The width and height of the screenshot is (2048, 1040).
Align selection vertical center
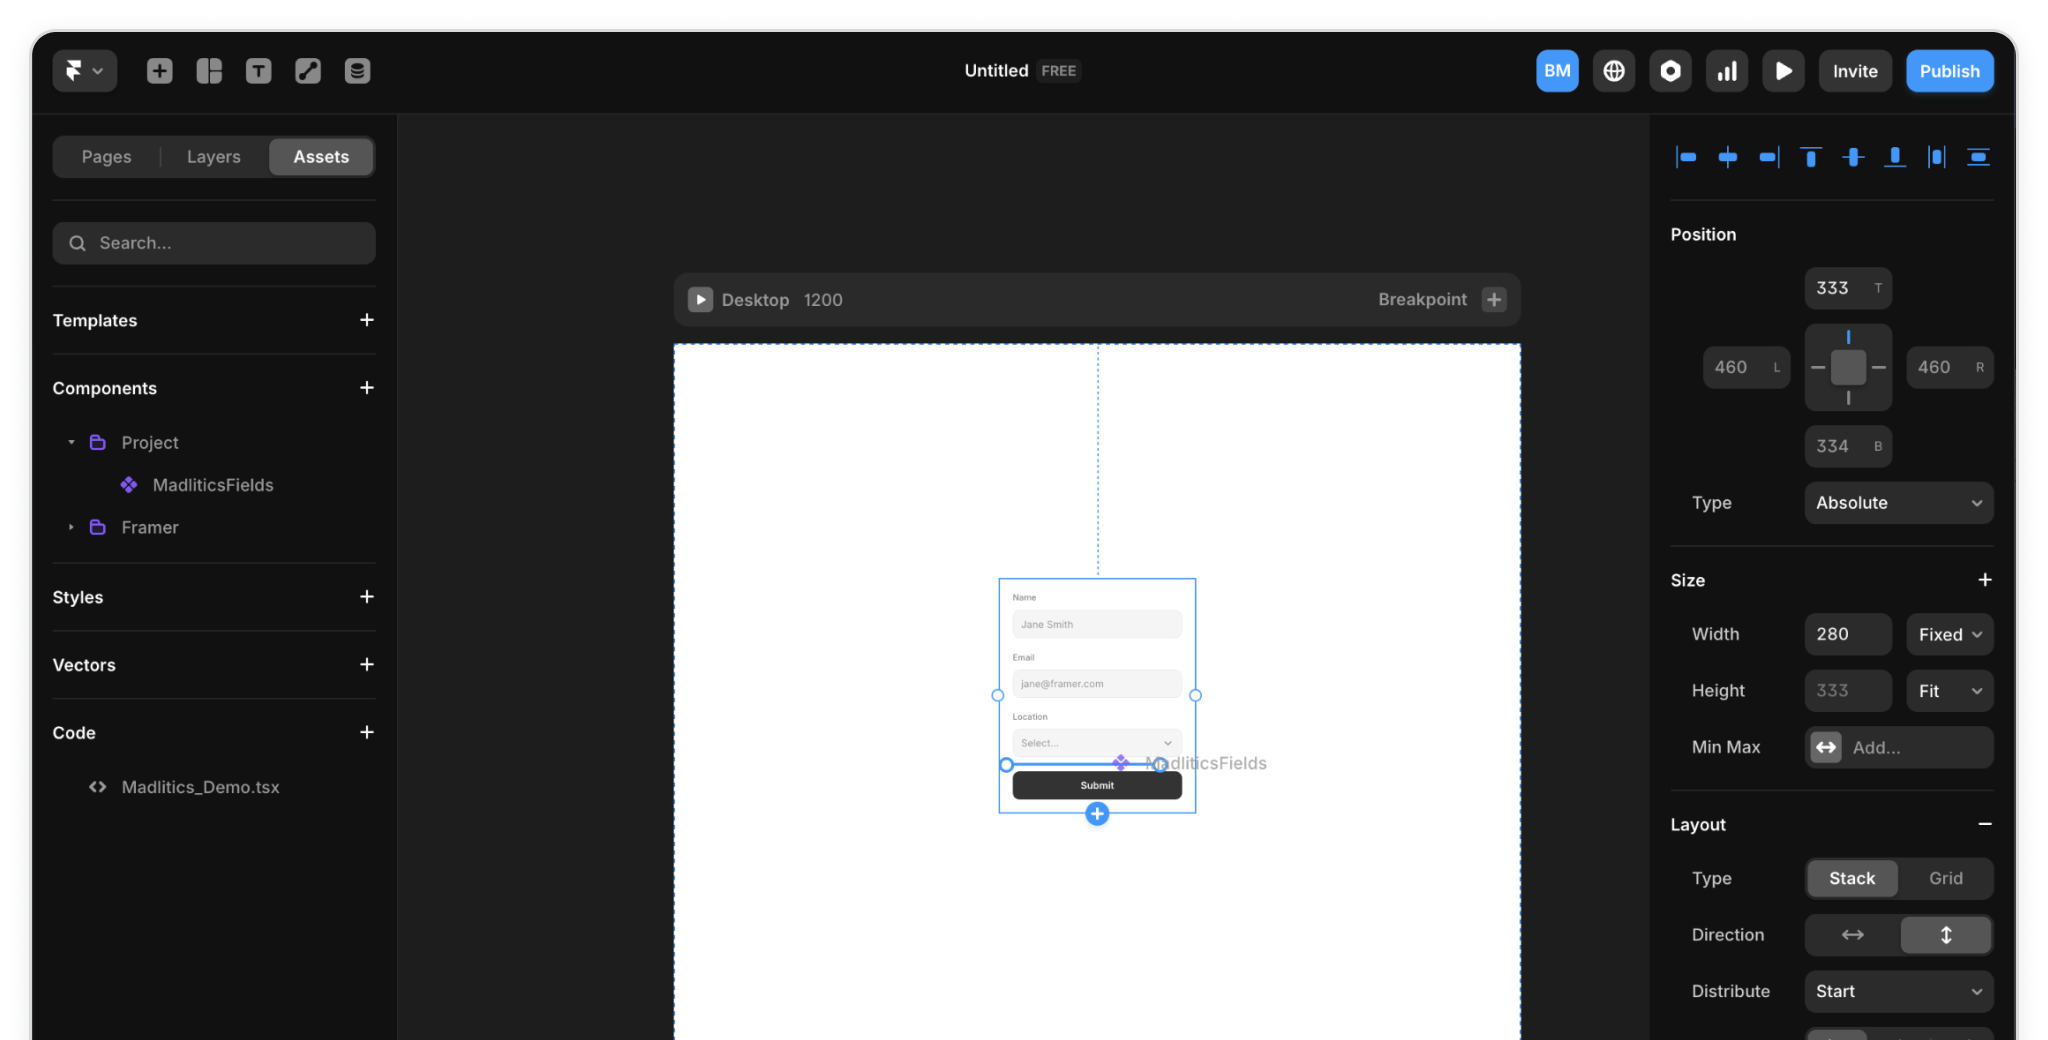(1853, 157)
